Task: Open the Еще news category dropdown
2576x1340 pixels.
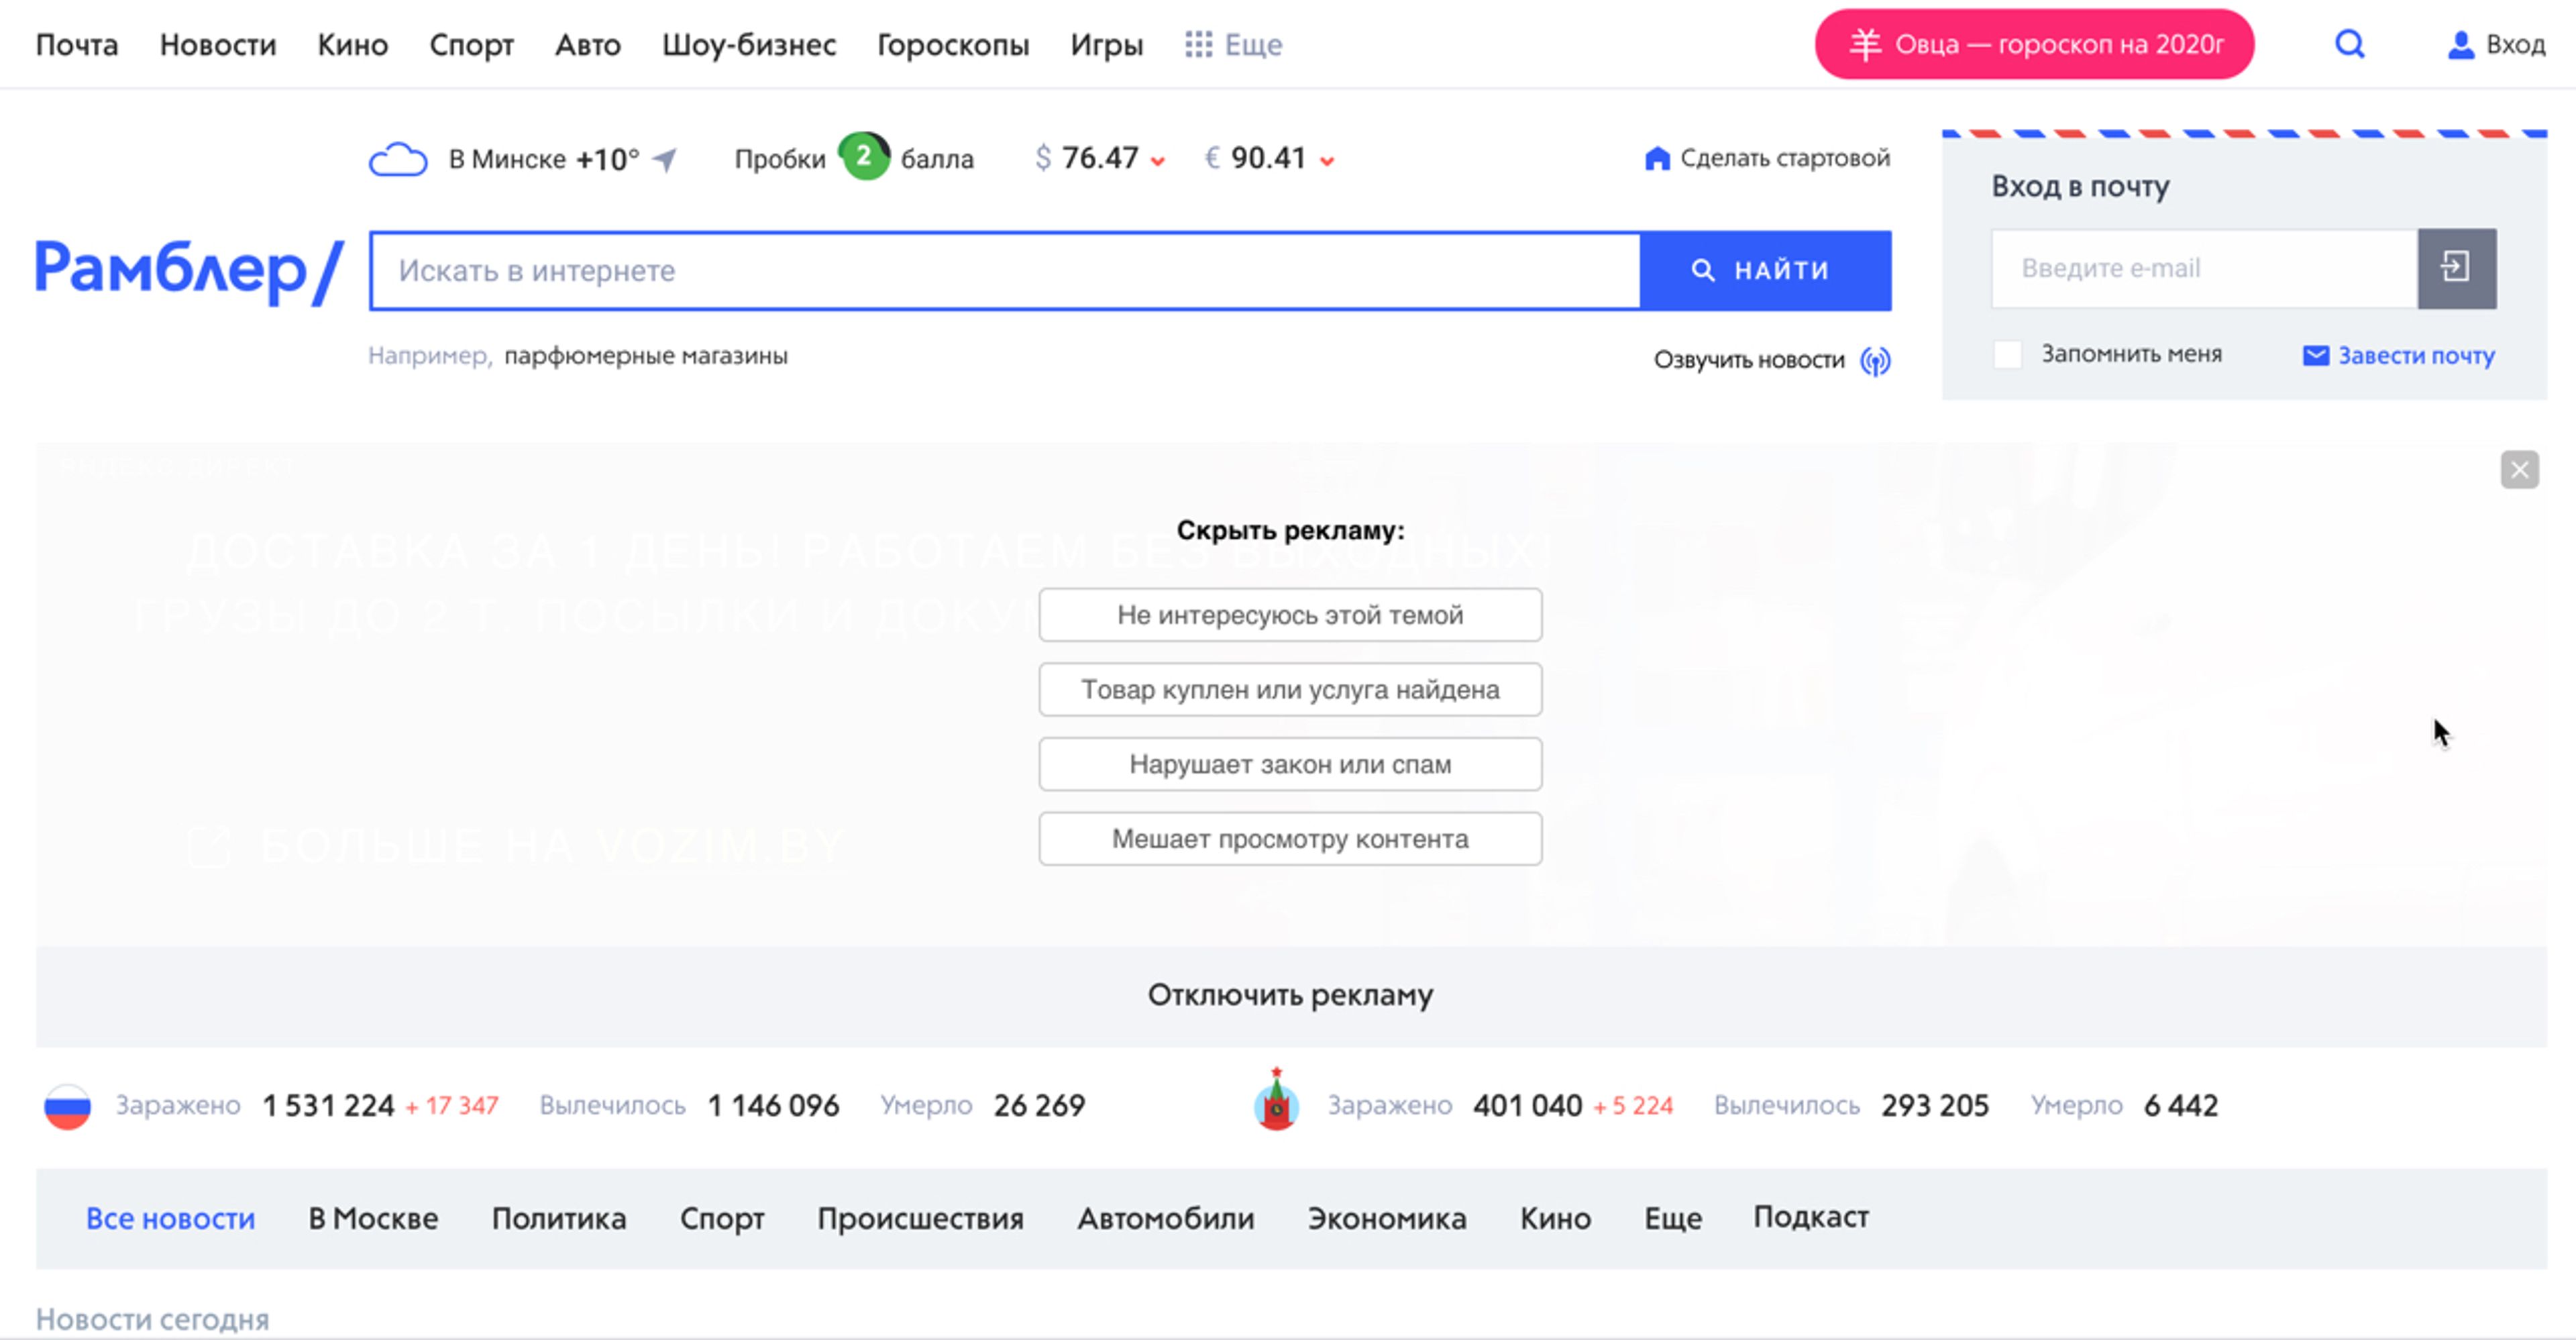Action: click(x=1672, y=1219)
